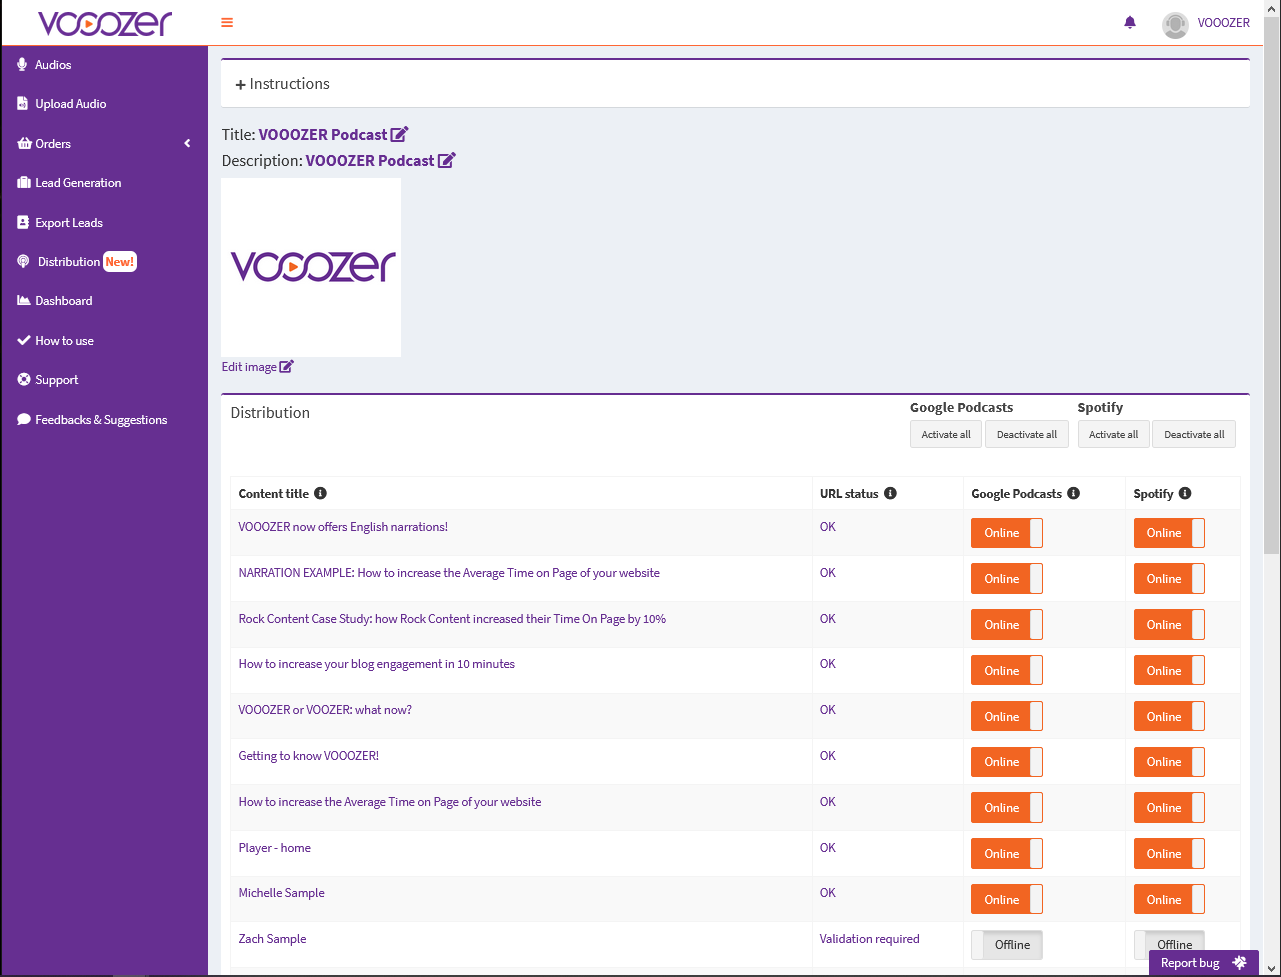Image resolution: width=1281 pixels, height=977 pixels.
Task: Click 'Validation required' status text
Action: coord(870,939)
